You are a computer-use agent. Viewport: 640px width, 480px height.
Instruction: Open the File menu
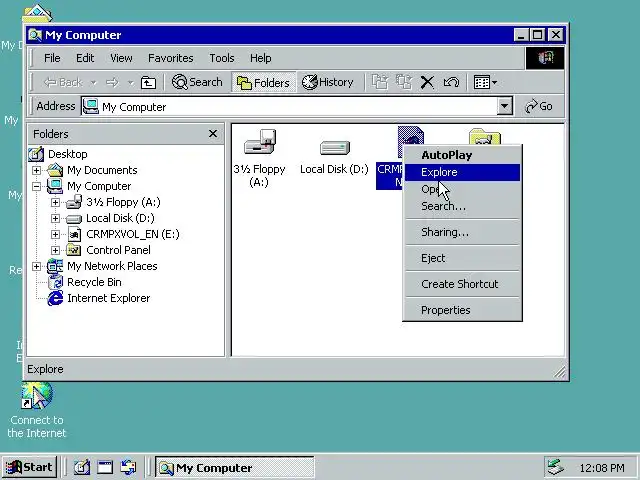(52, 58)
